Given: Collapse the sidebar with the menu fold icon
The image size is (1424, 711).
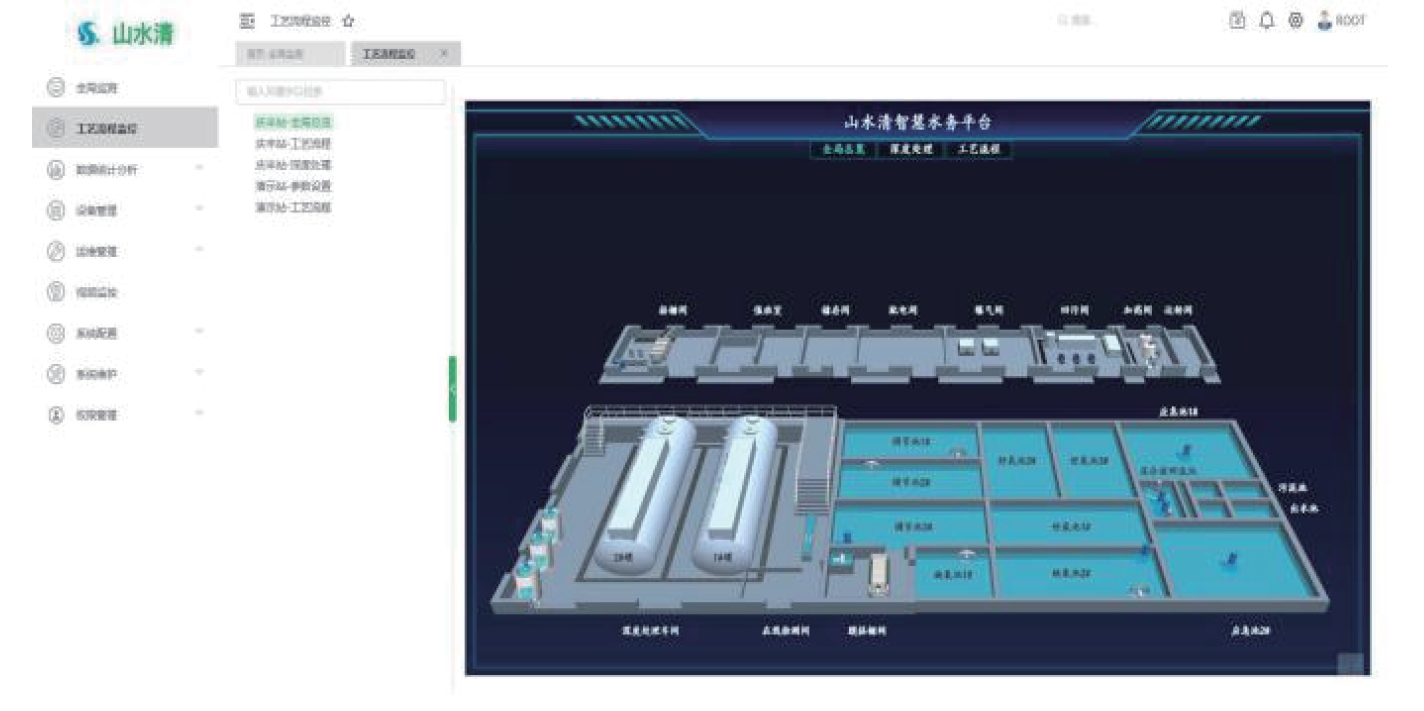Looking at the screenshot, I should 248,21.
